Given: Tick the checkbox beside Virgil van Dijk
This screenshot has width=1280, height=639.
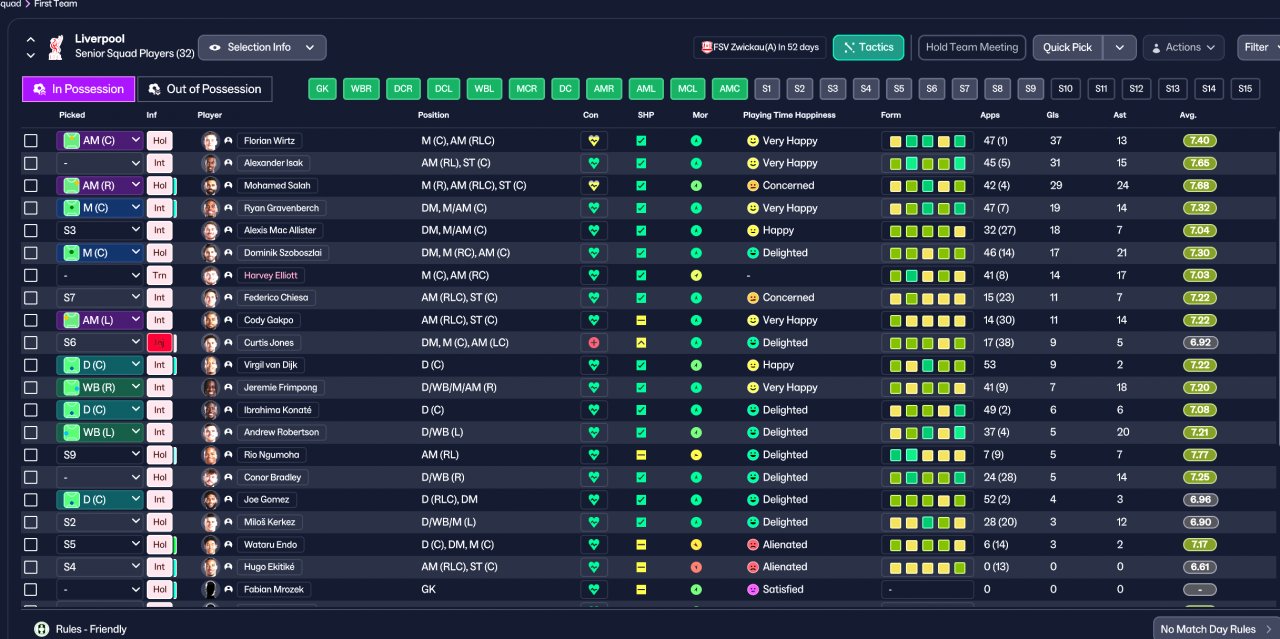Looking at the screenshot, I should click(x=31, y=365).
